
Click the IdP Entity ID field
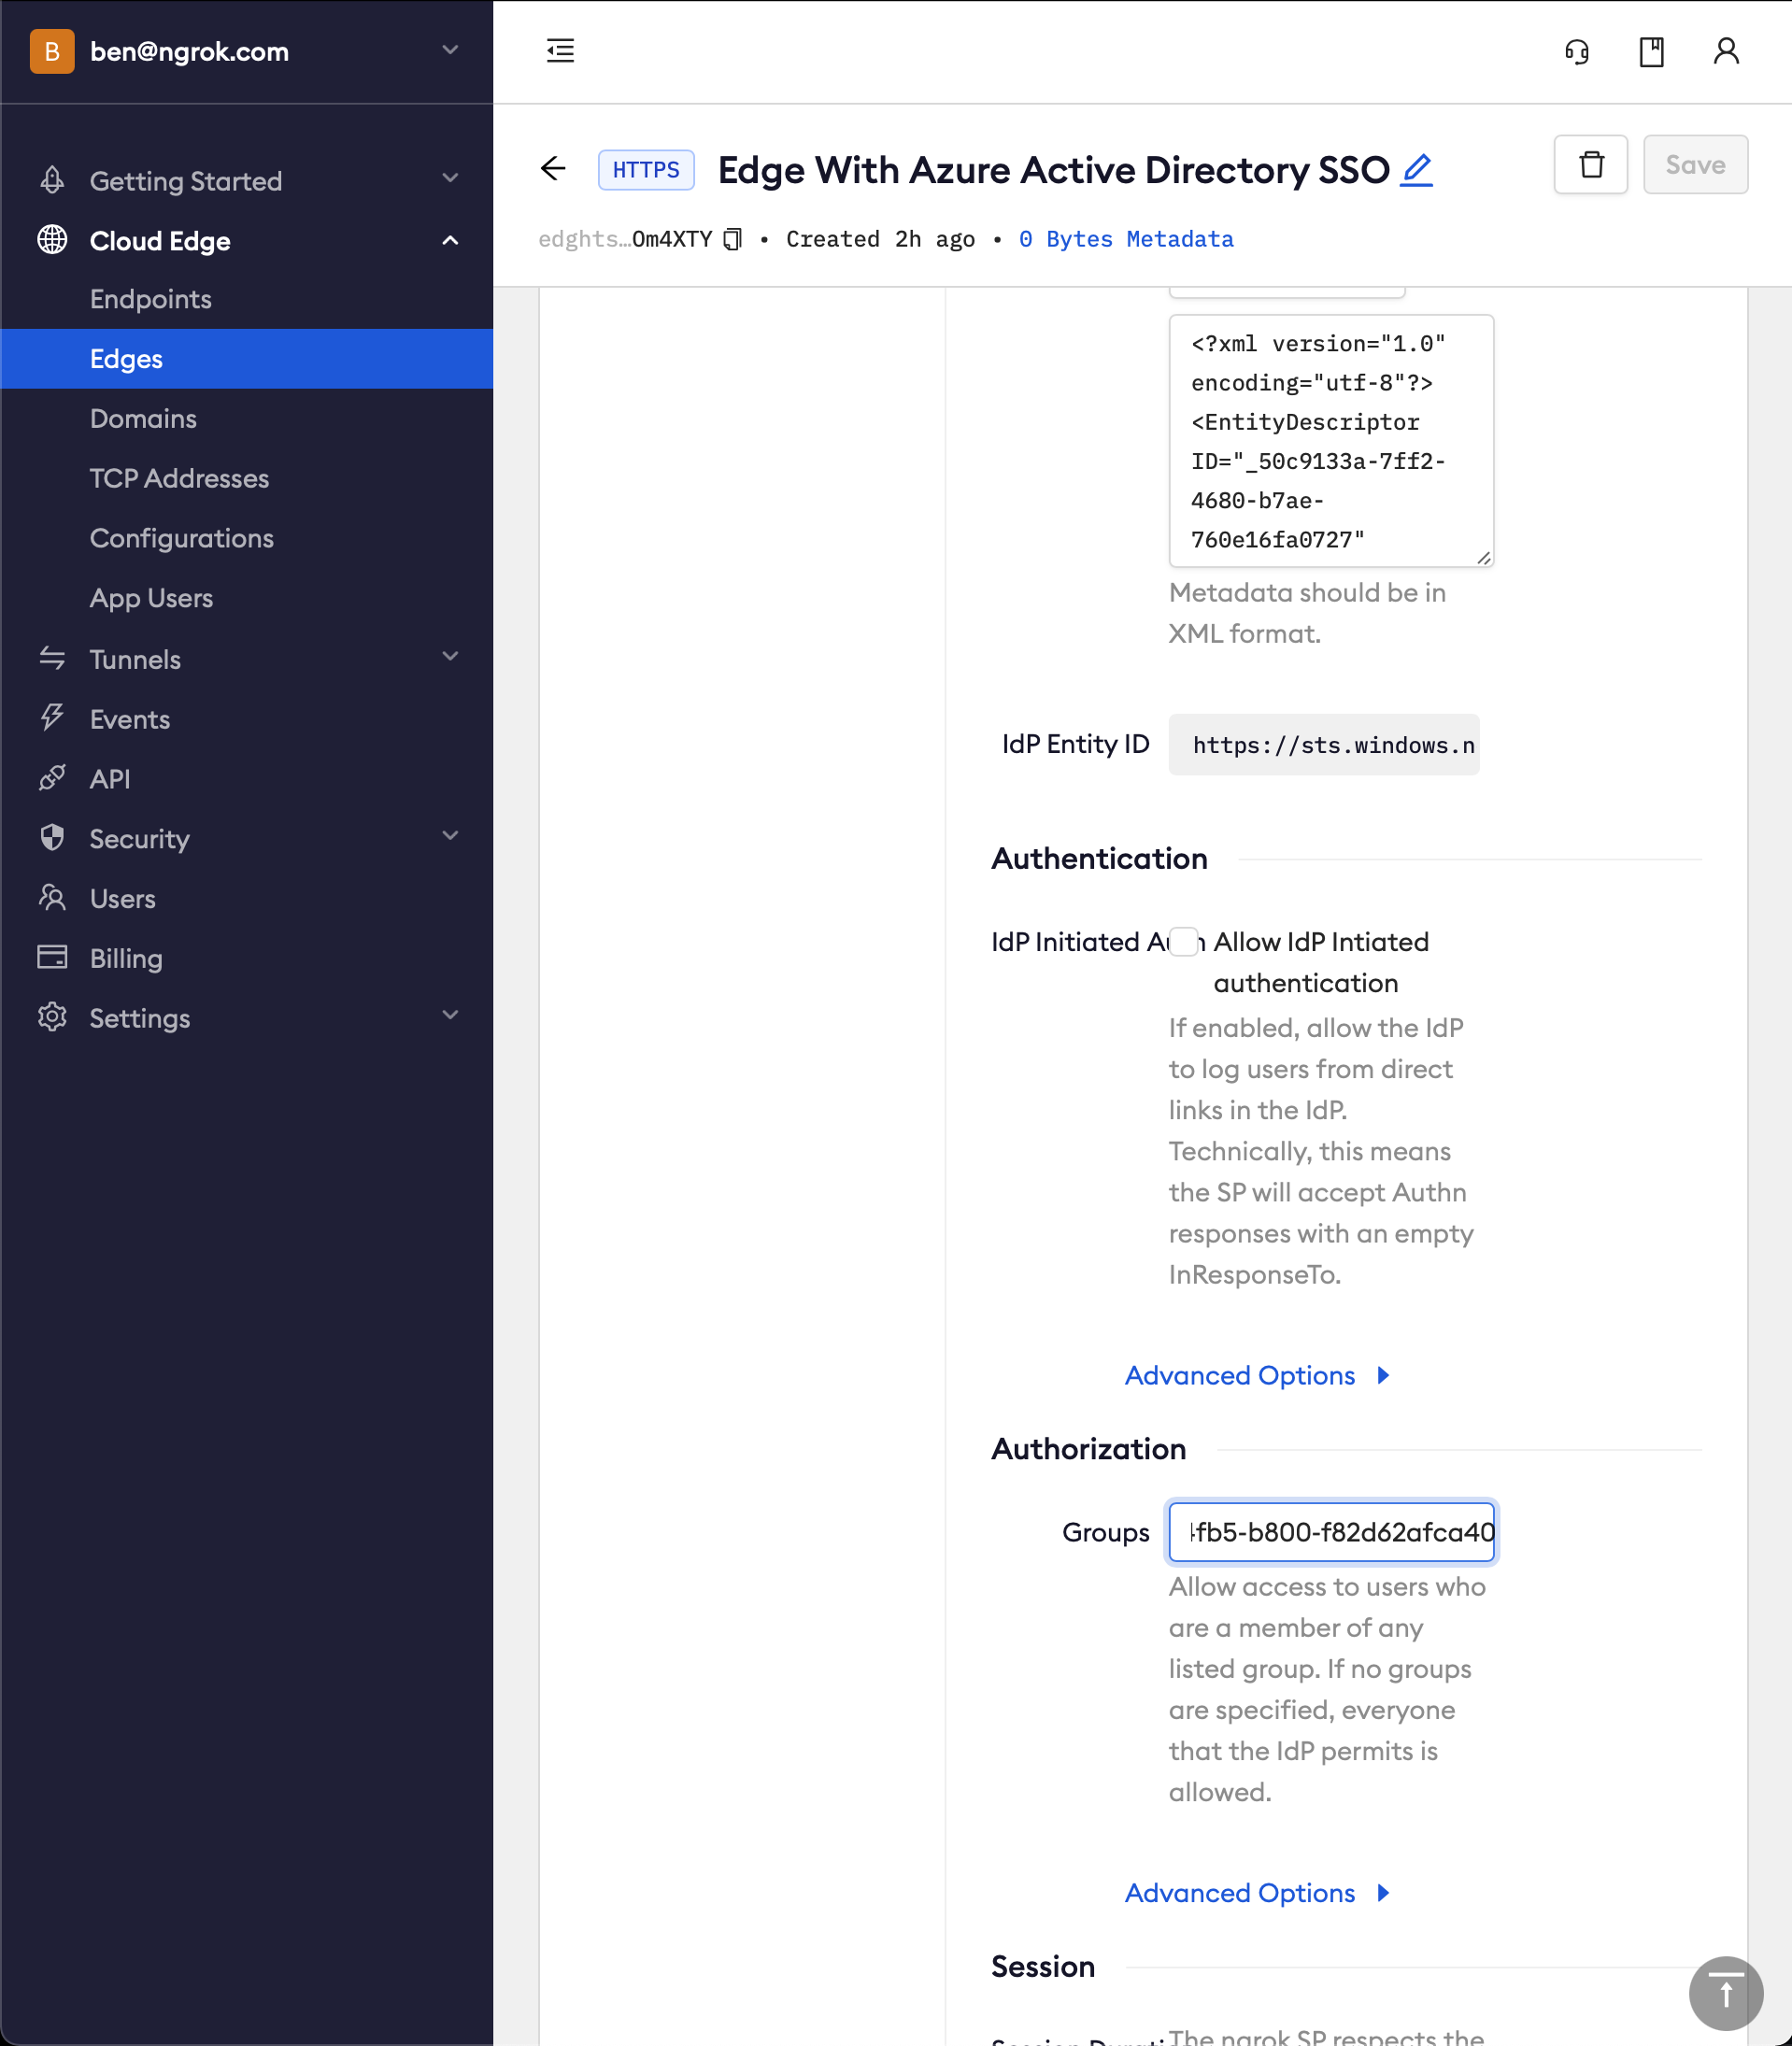coord(1324,745)
